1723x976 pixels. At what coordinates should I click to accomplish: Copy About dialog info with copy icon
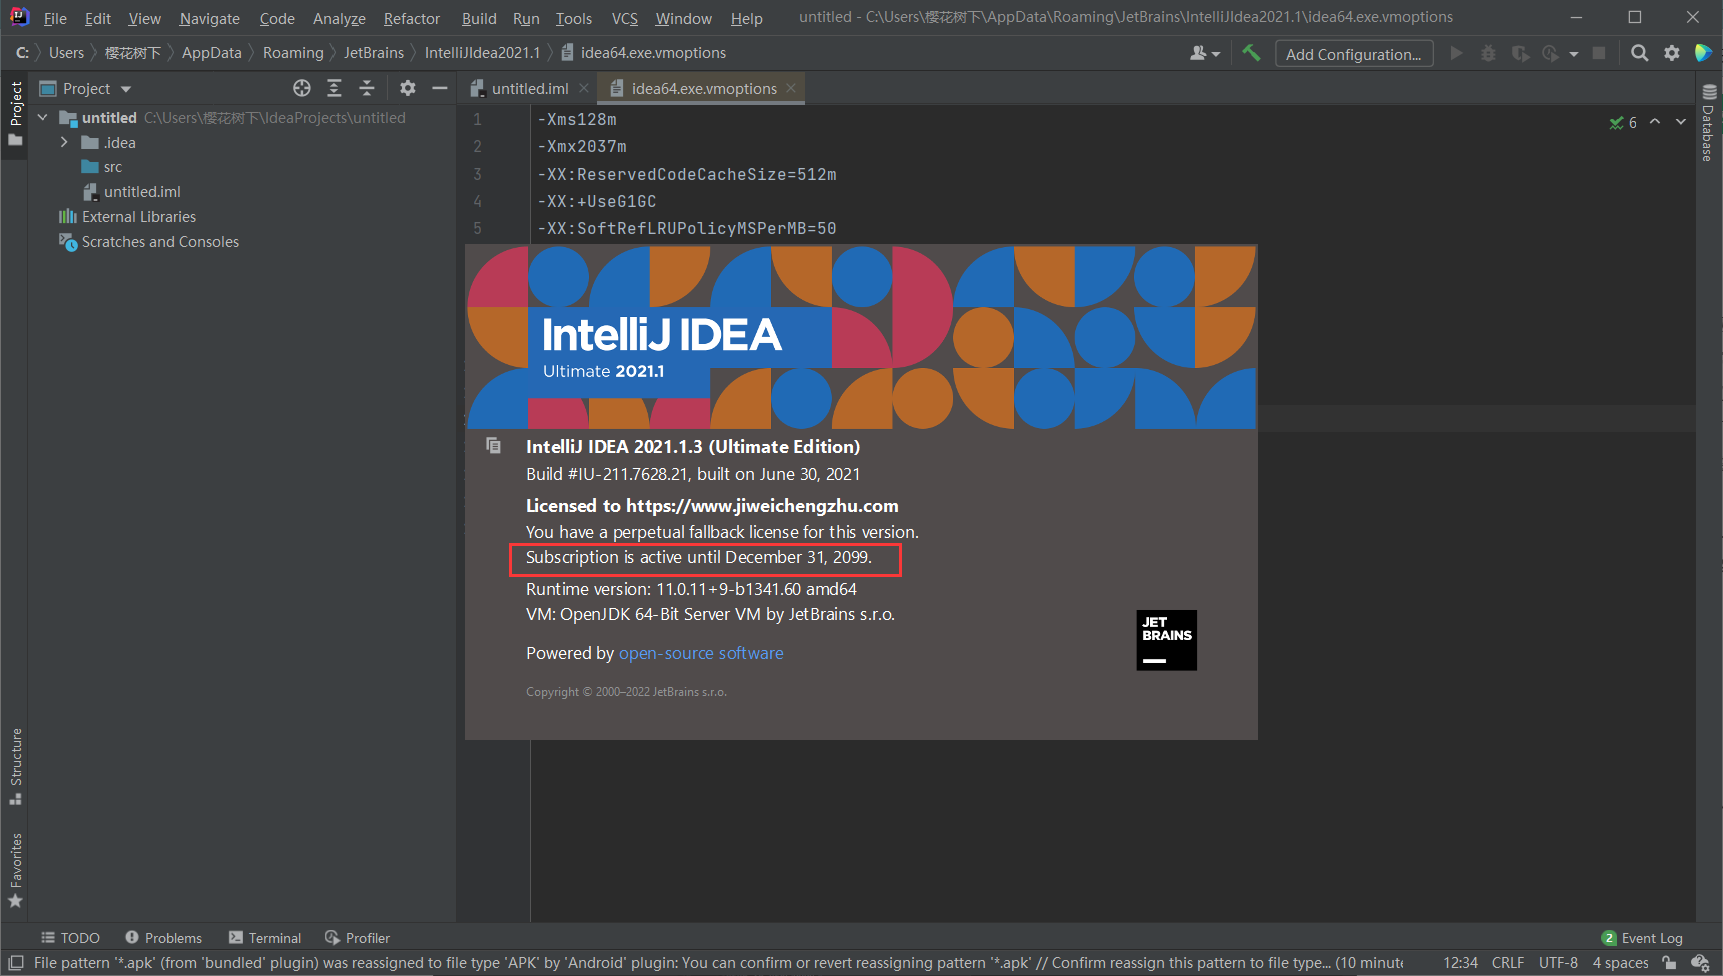pyautogui.click(x=493, y=445)
